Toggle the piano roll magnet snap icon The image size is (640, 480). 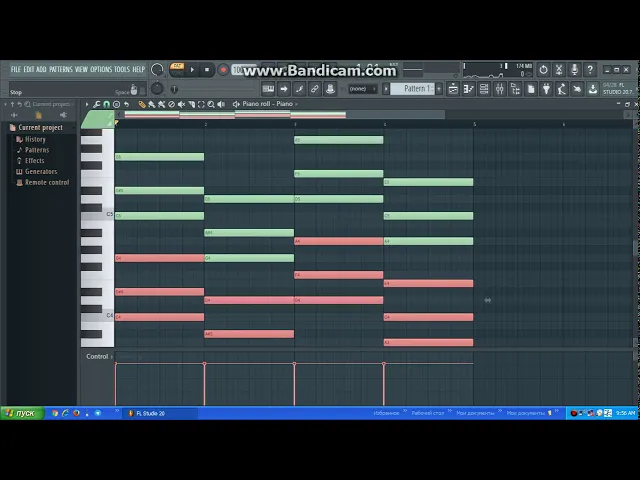[x=107, y=104]
